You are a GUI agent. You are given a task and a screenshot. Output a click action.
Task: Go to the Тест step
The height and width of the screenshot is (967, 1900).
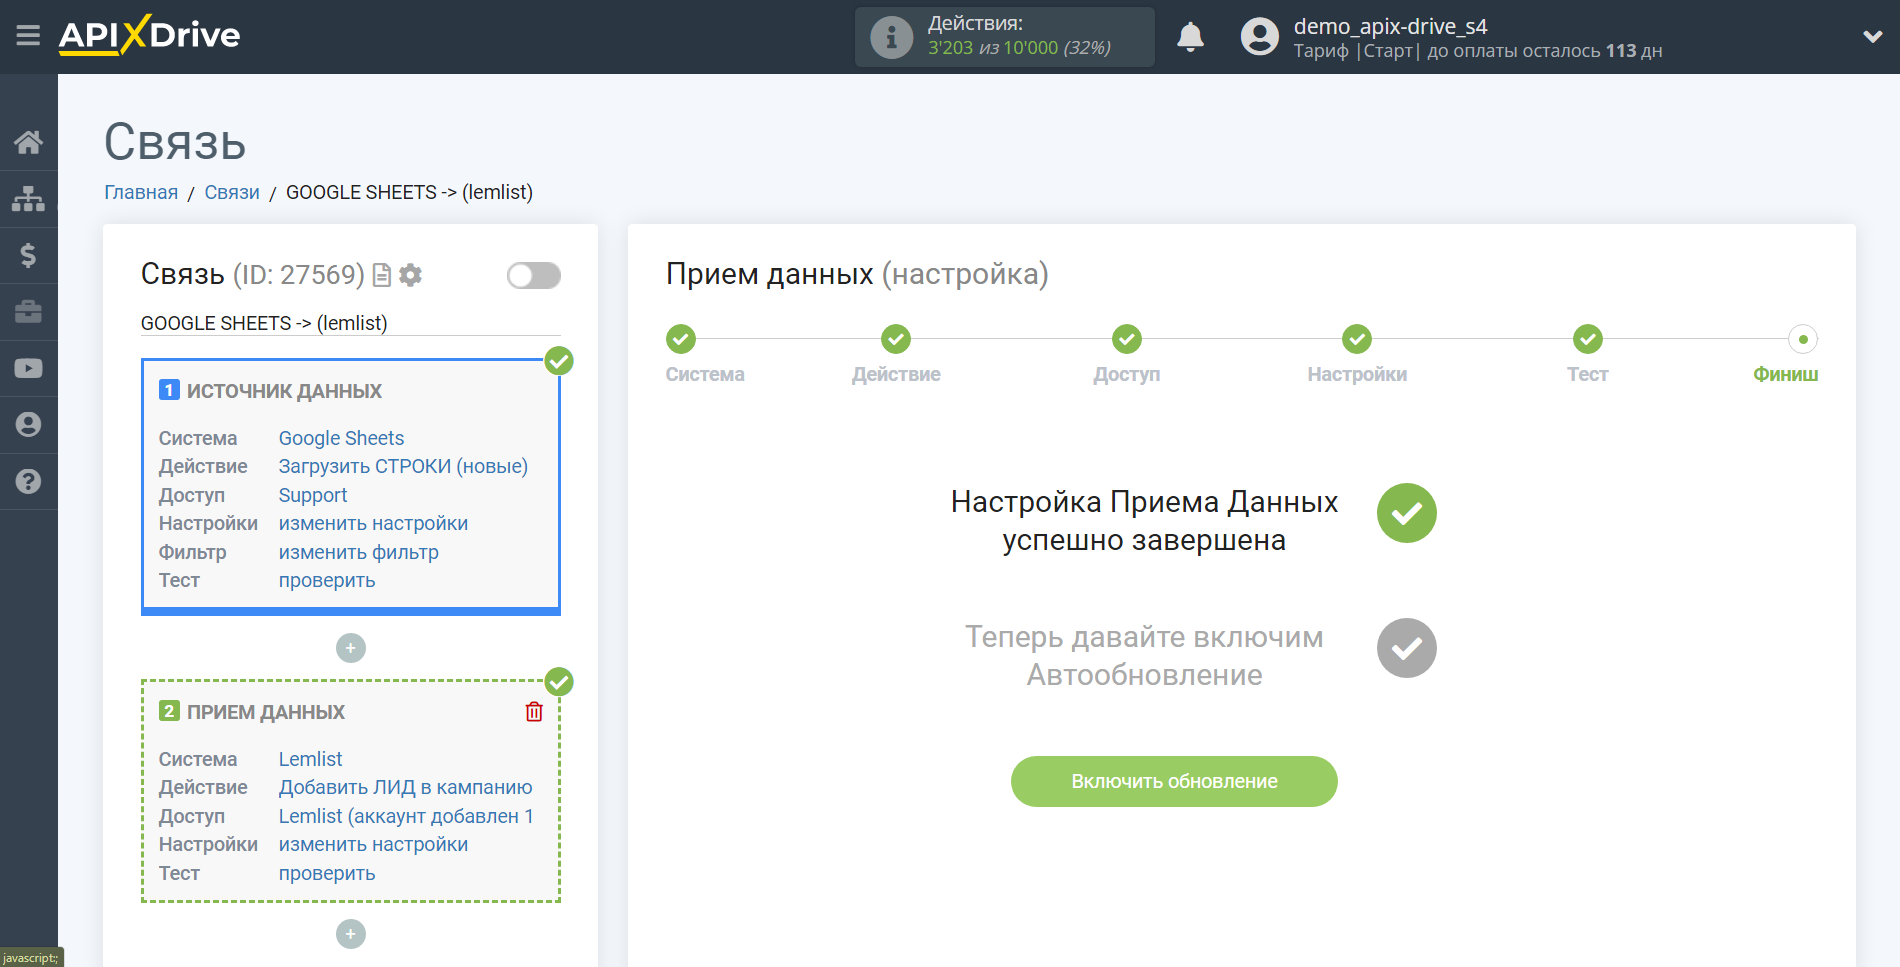[x=1587, y=339]
